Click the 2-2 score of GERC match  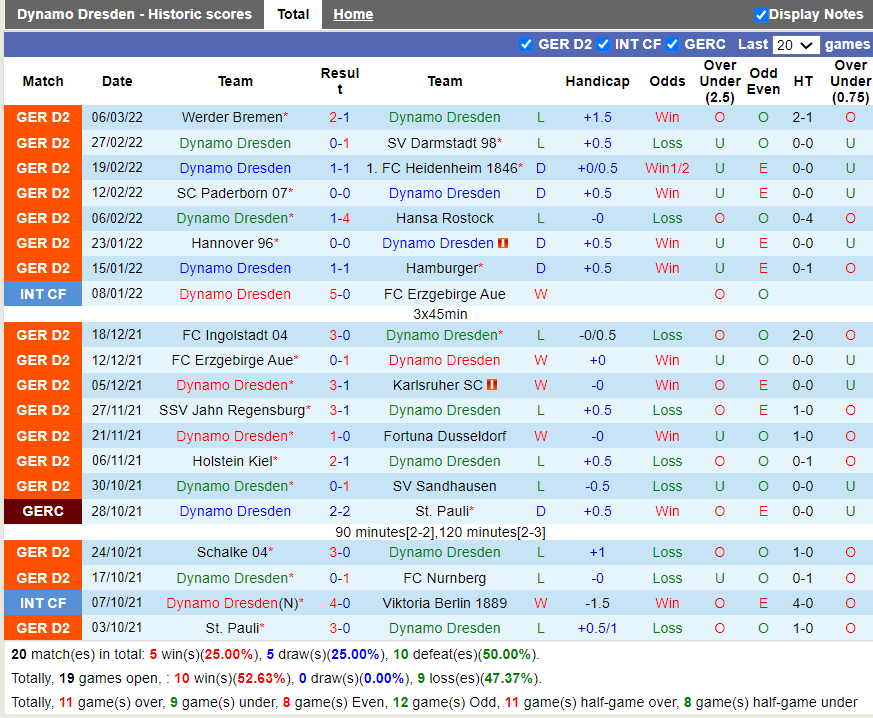(x=339, y=511)
